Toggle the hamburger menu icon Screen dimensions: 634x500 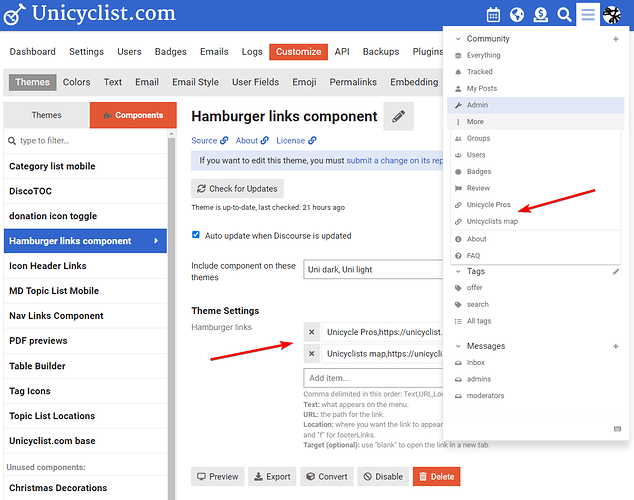[588, 15]
